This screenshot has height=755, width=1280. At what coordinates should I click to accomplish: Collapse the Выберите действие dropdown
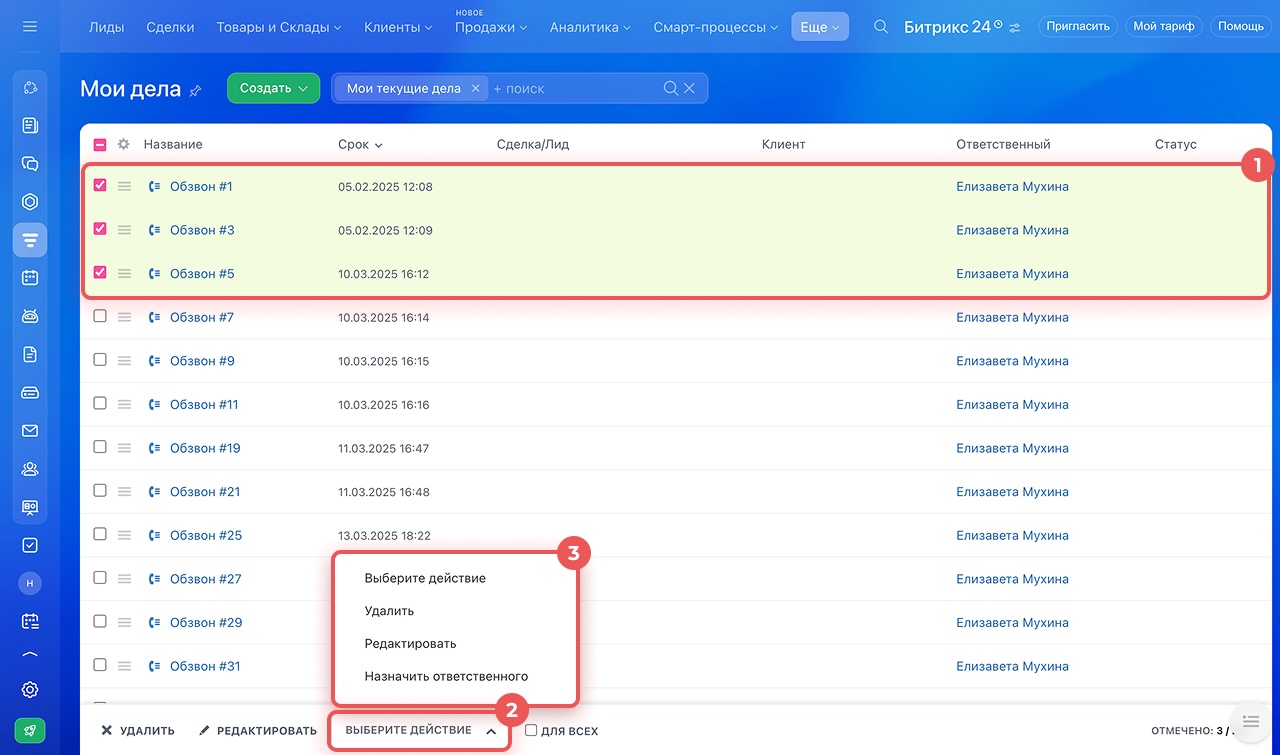[420, 731]
